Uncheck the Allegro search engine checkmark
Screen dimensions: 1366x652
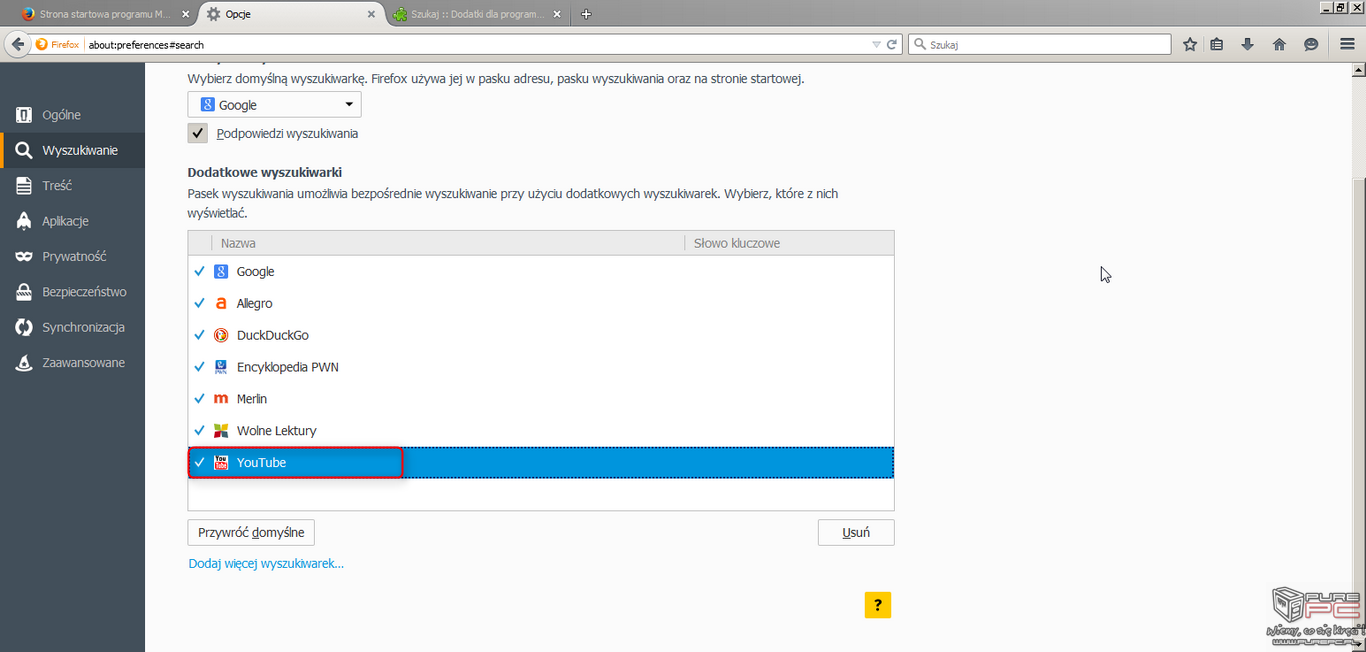pos(200,304)
